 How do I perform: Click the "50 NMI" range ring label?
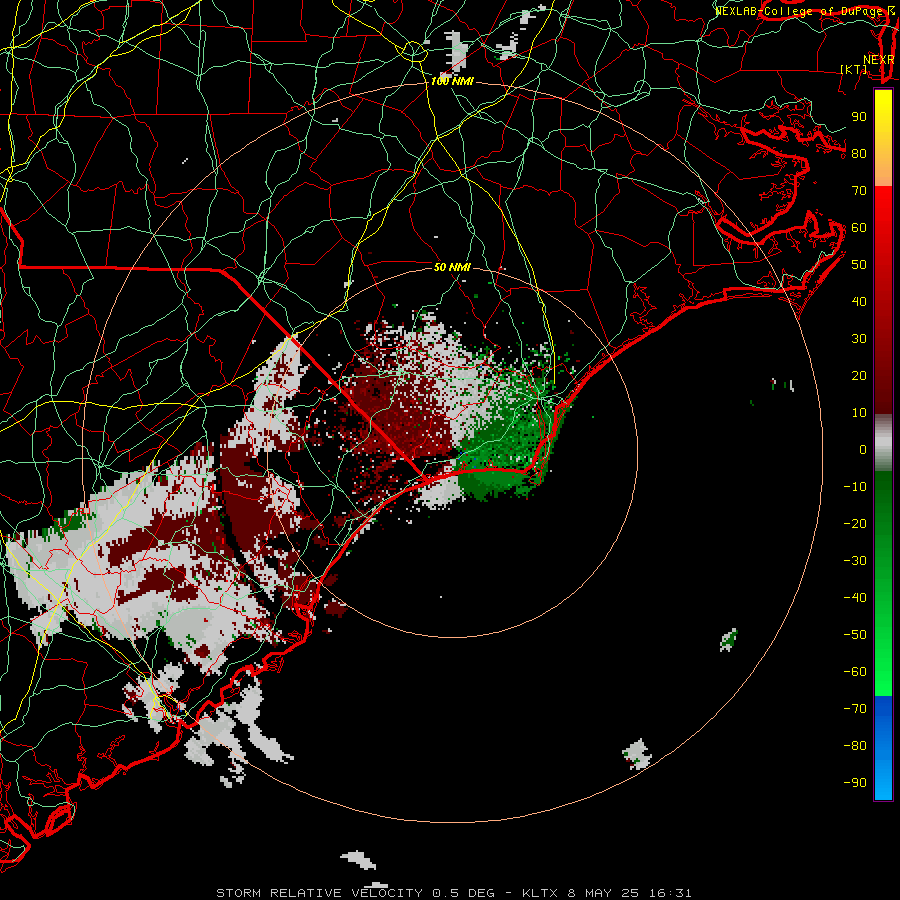coord(452,267)
